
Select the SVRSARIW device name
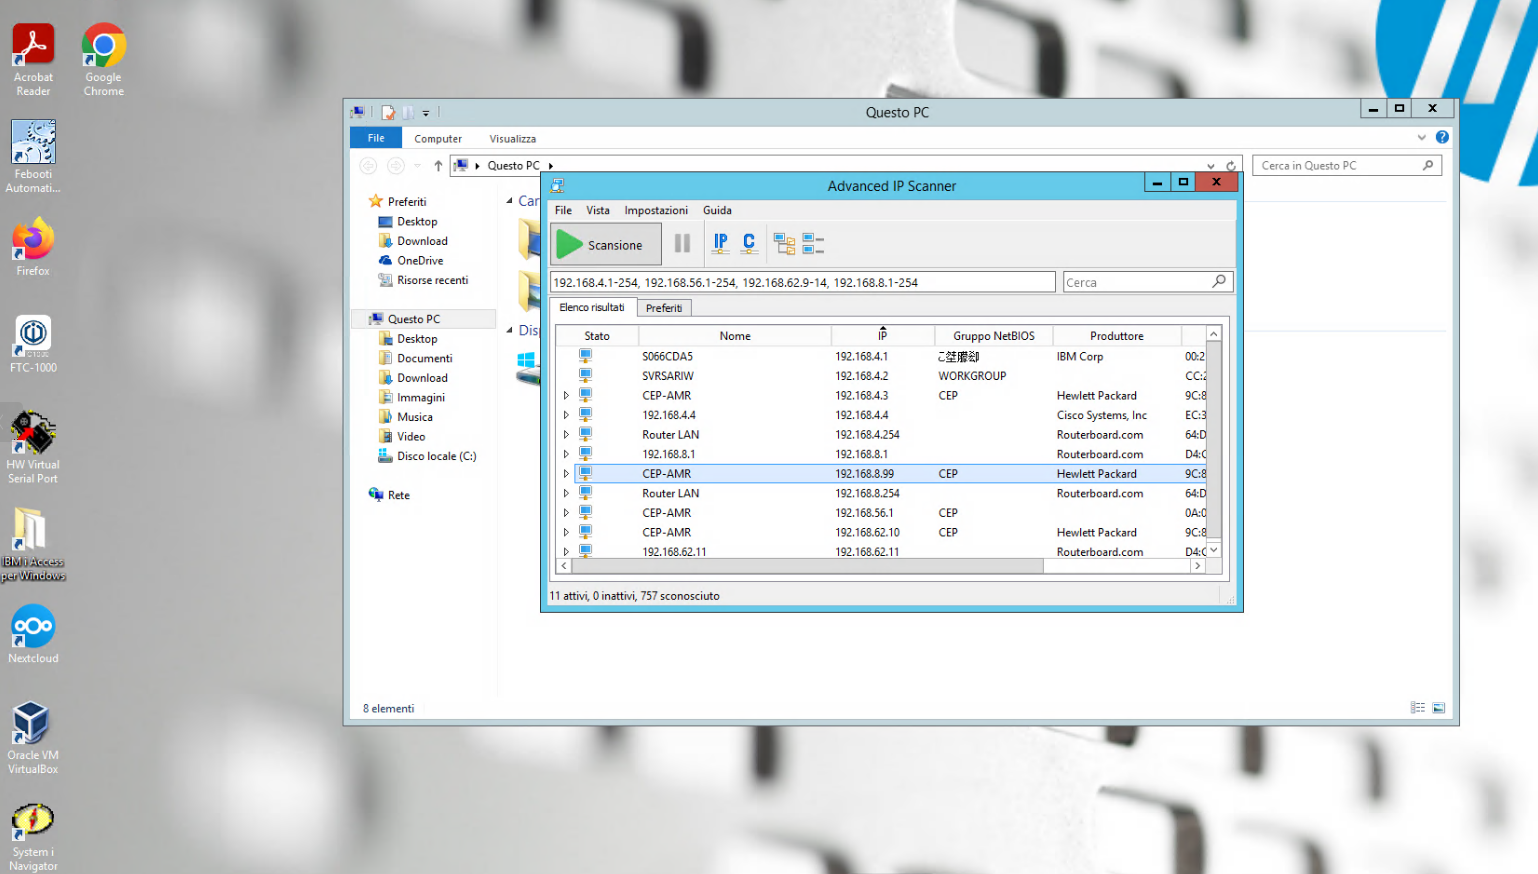click(x=668, y=376)
